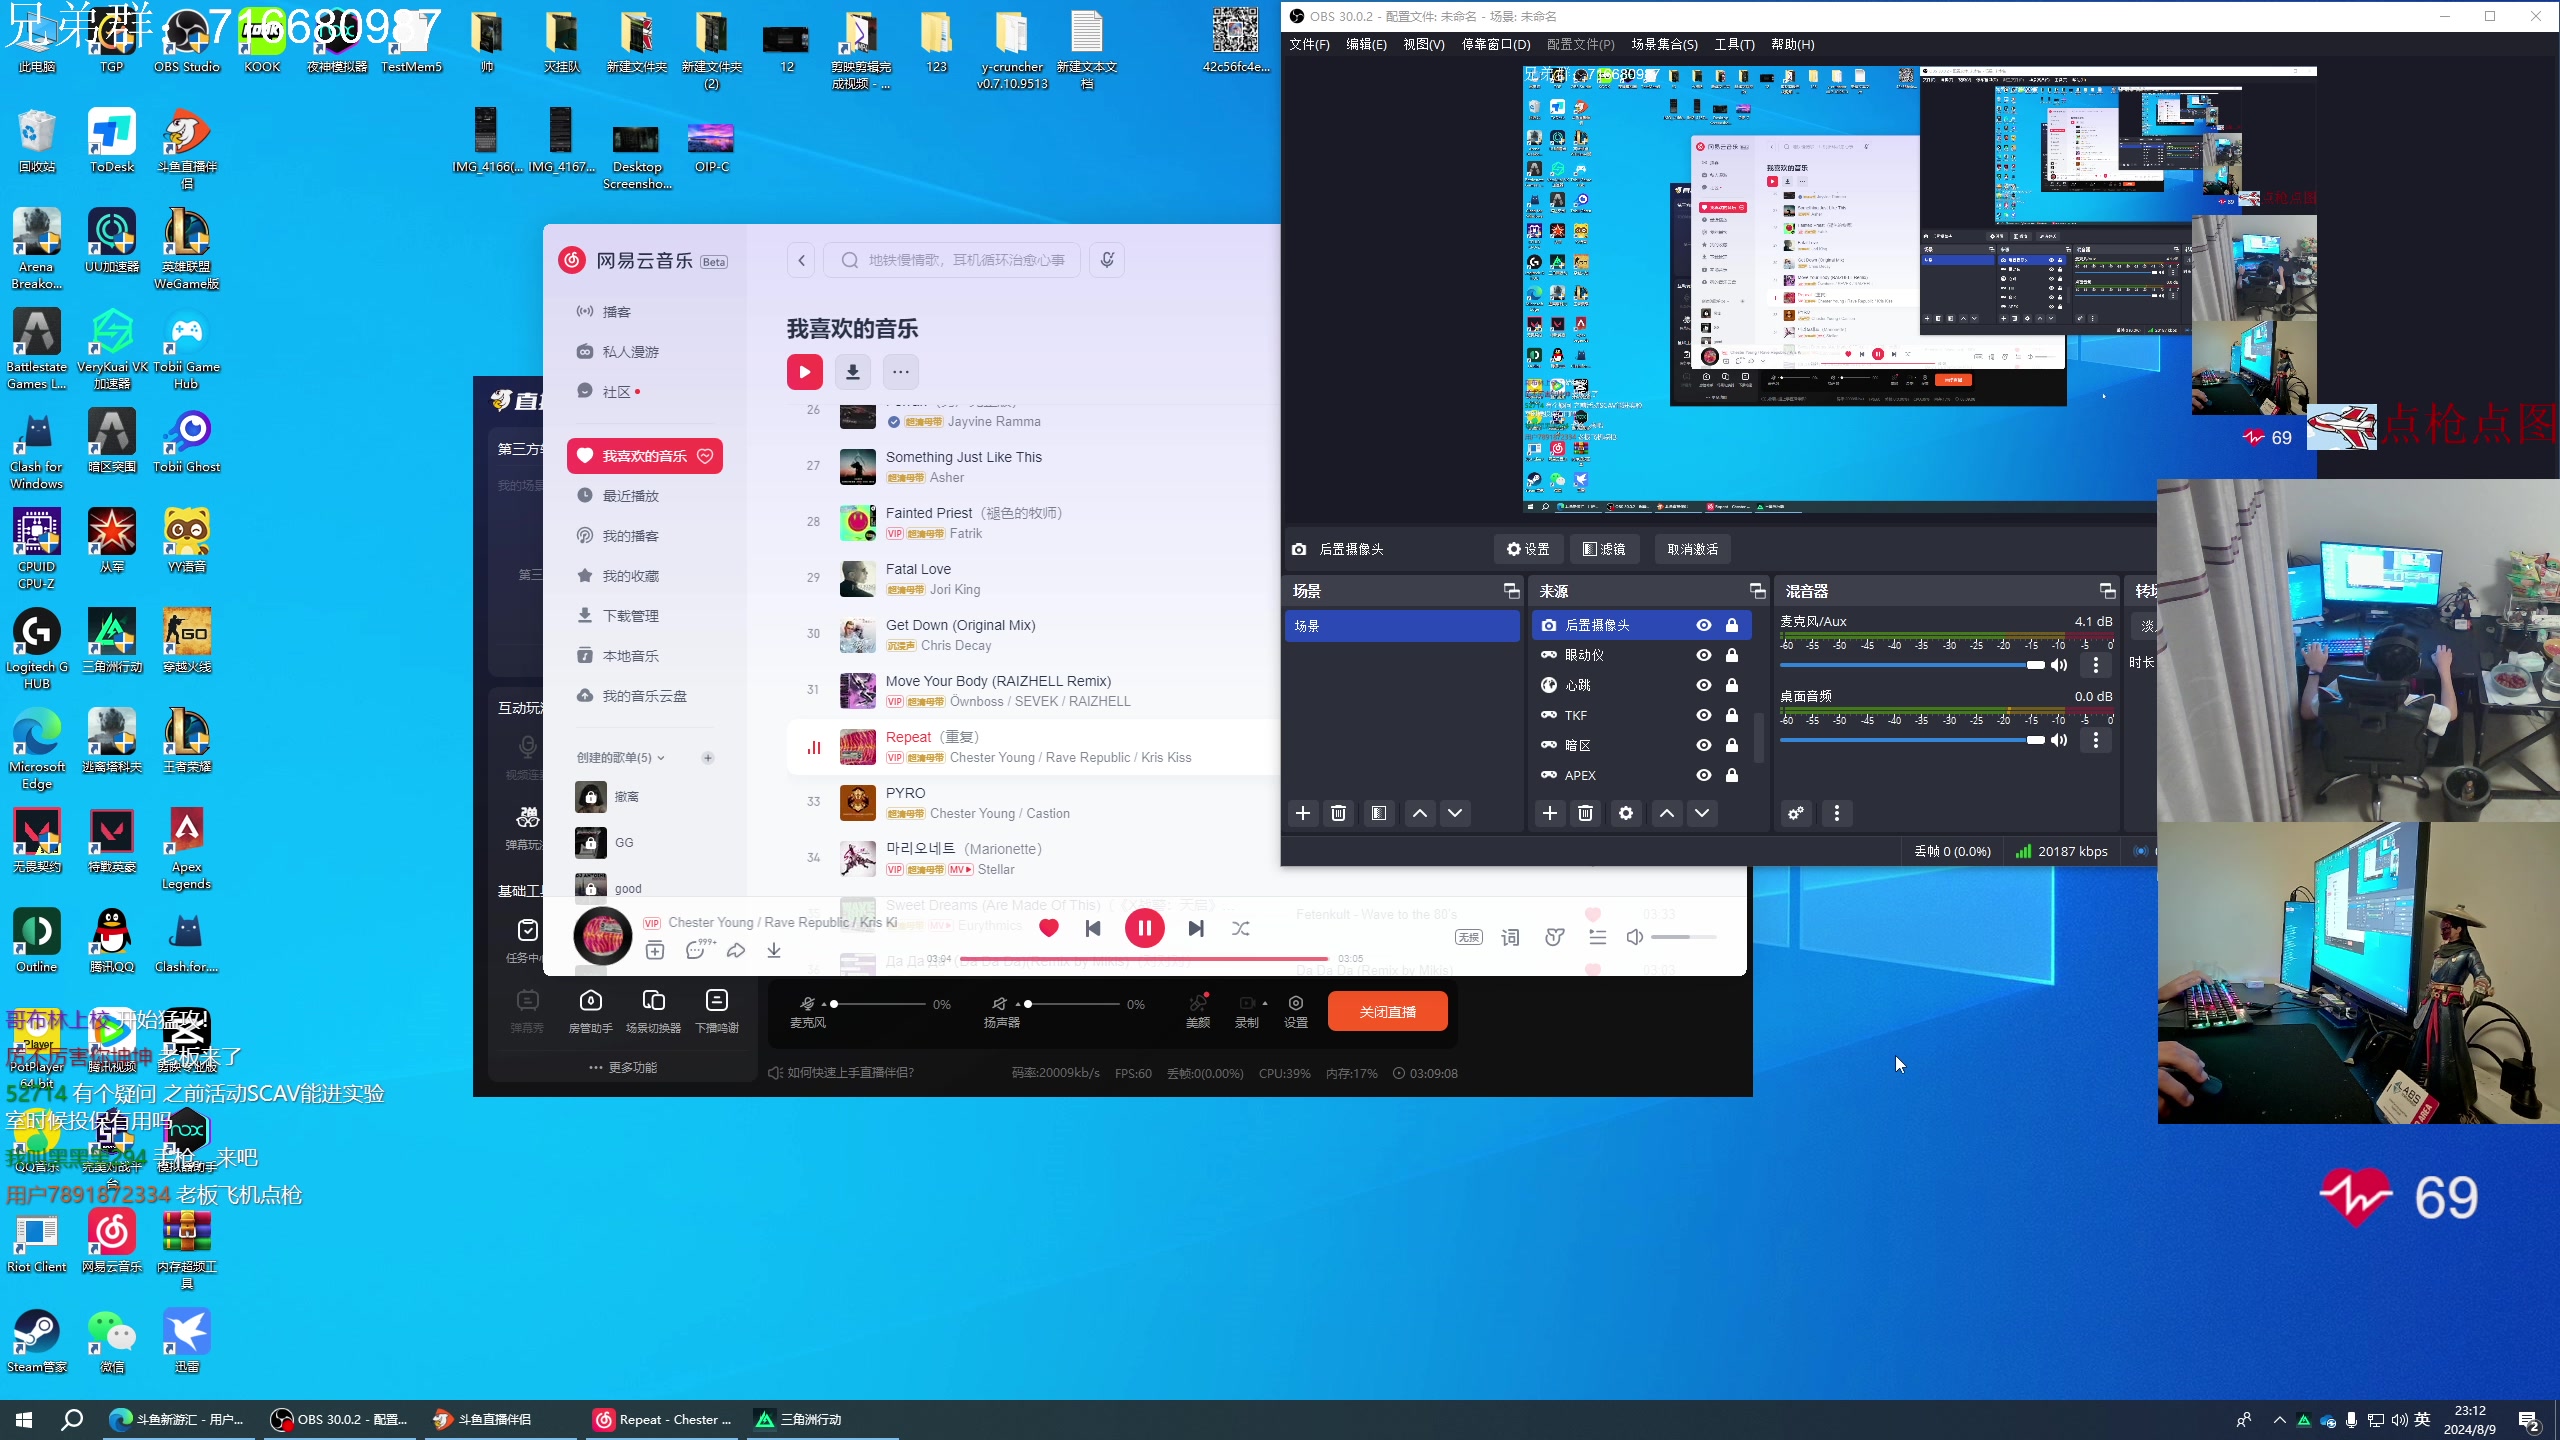Screen dimensions: 2560x1440
Task: Click 关闭直播 button in 斗鱼直播伴侣
Action: click(1388, 1011)
